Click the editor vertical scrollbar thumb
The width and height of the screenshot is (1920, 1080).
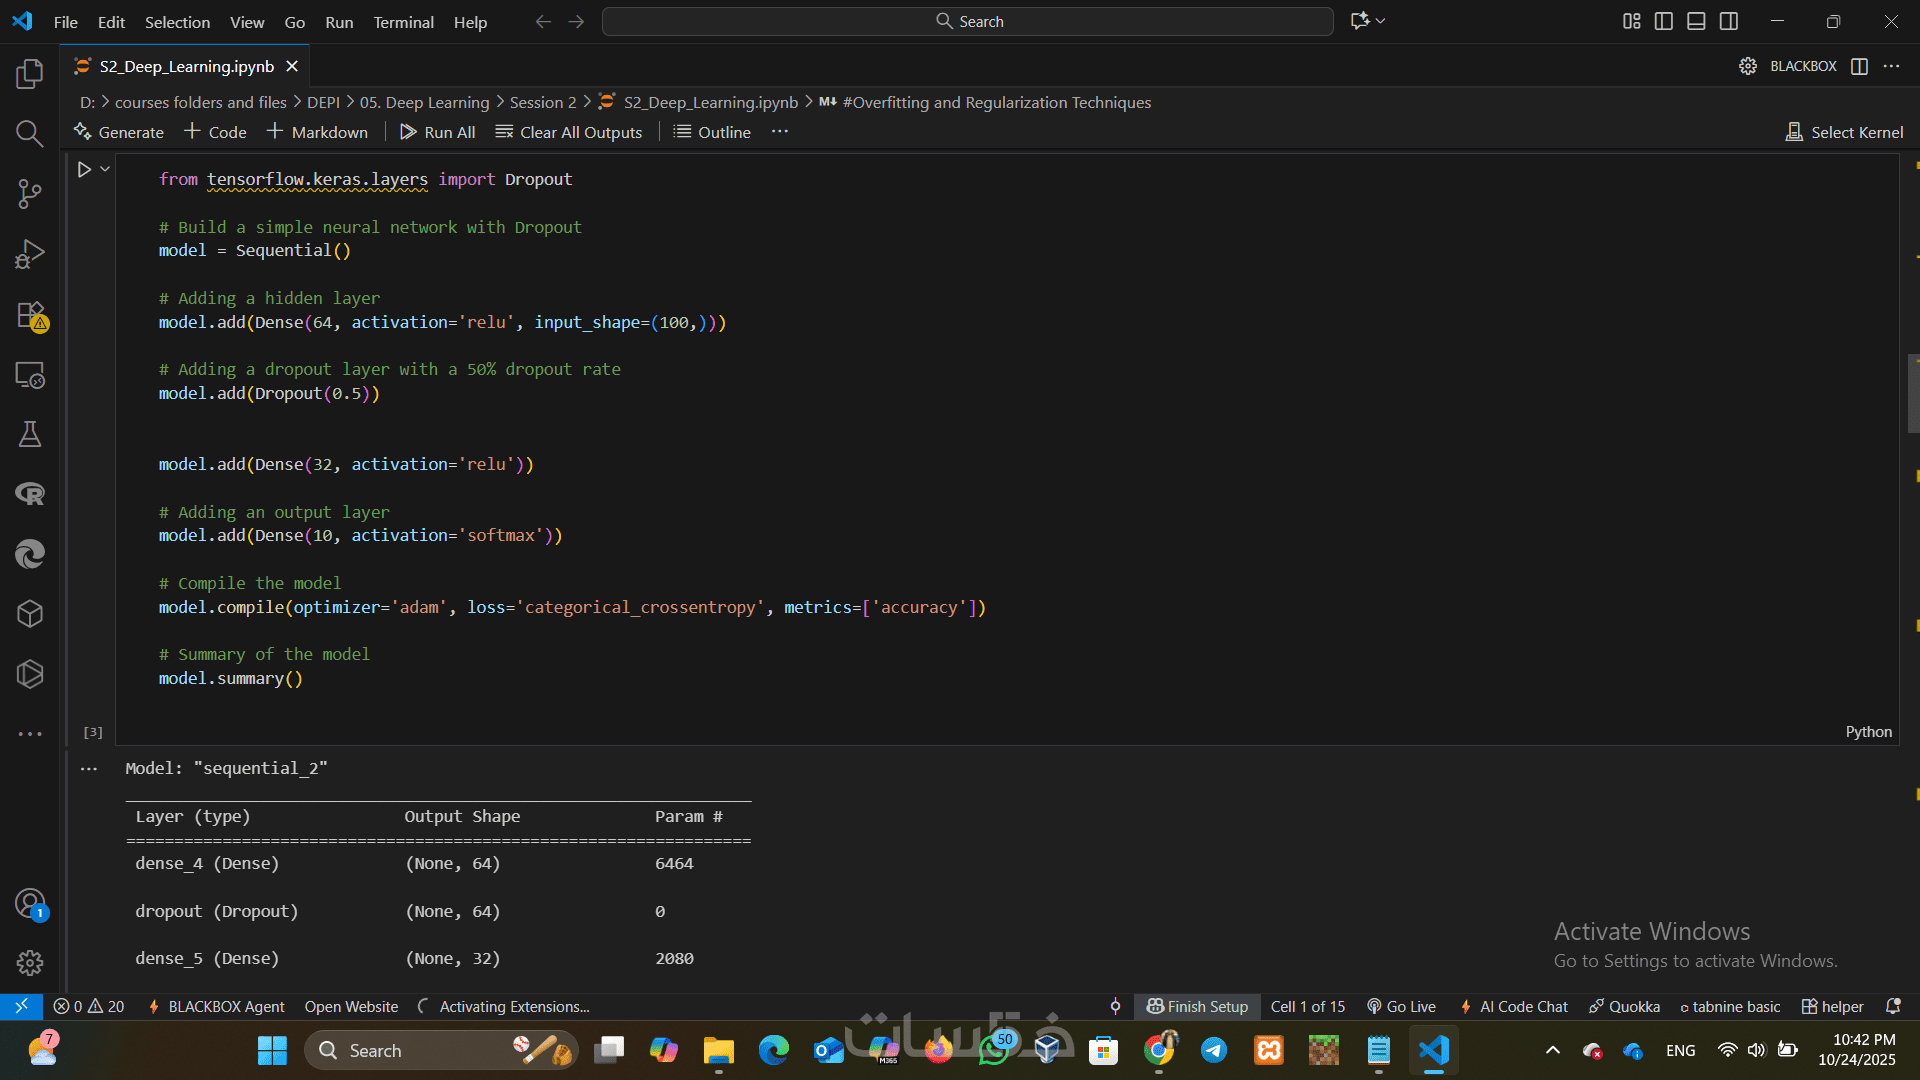coord(1912,393)
